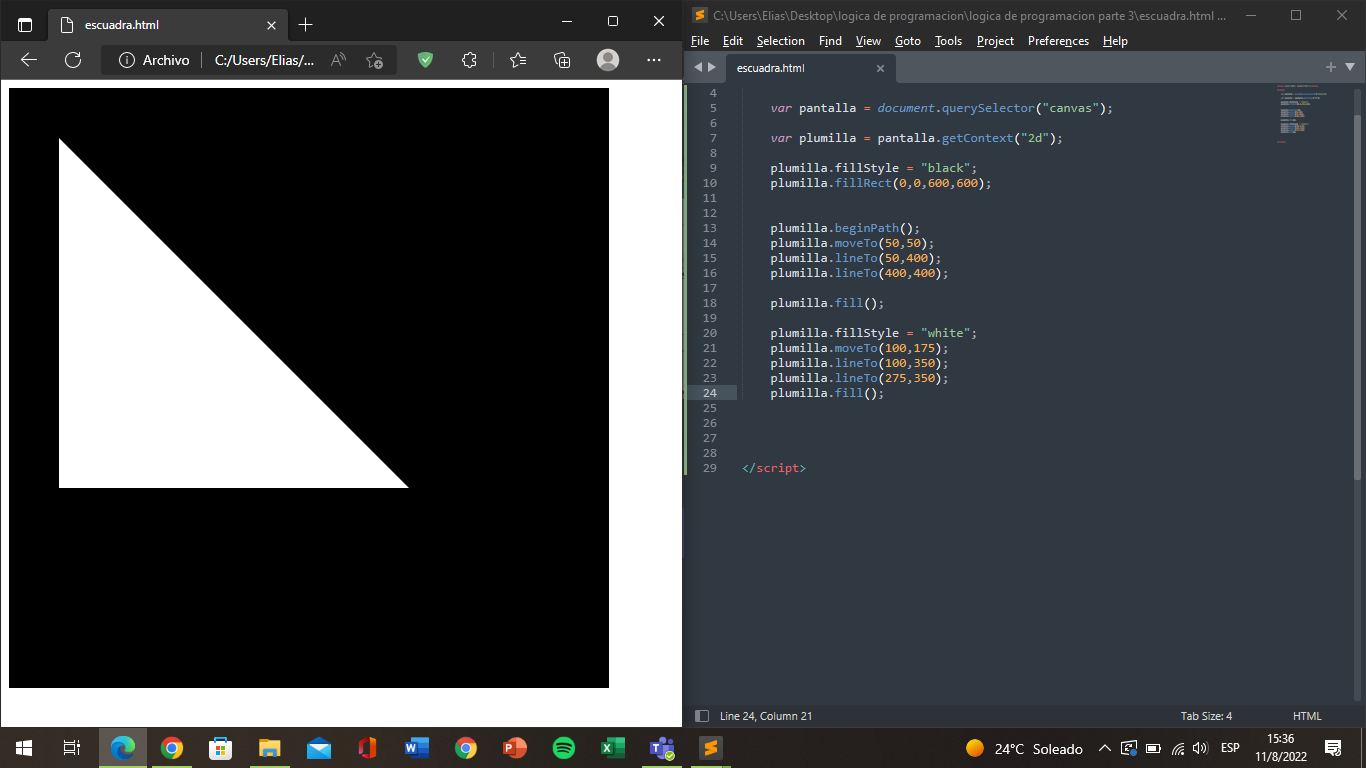Image resolution: width=1366 pixels, height=768 pixels.
Task: Open the Edge profile avatar
Action: (x=608, y=60)
